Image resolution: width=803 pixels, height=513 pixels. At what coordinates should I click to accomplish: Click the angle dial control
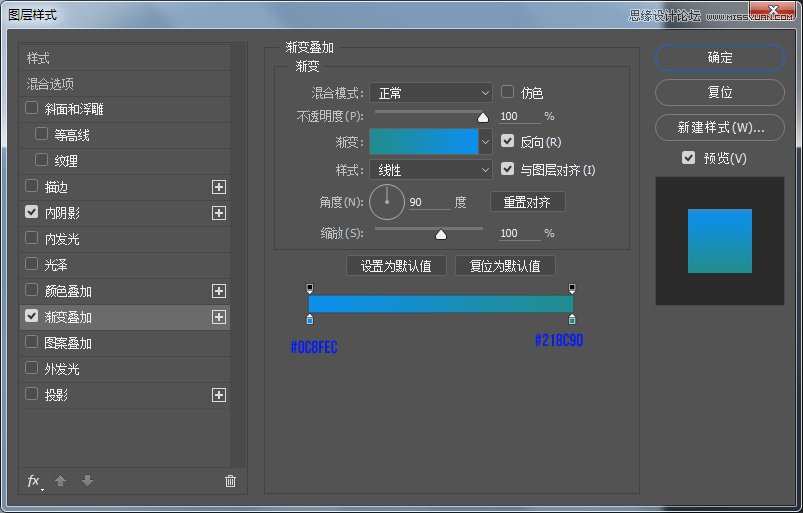(x=387, y=202)
